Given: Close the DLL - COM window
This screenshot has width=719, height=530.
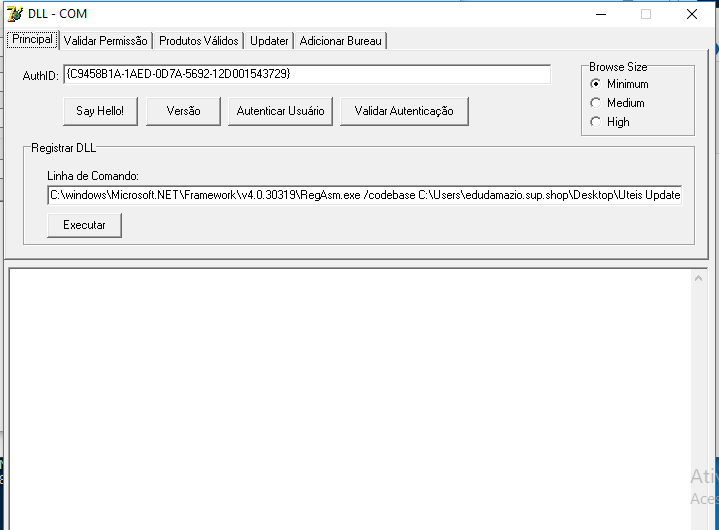Looking at the screenshot, I should click(692, 14).
